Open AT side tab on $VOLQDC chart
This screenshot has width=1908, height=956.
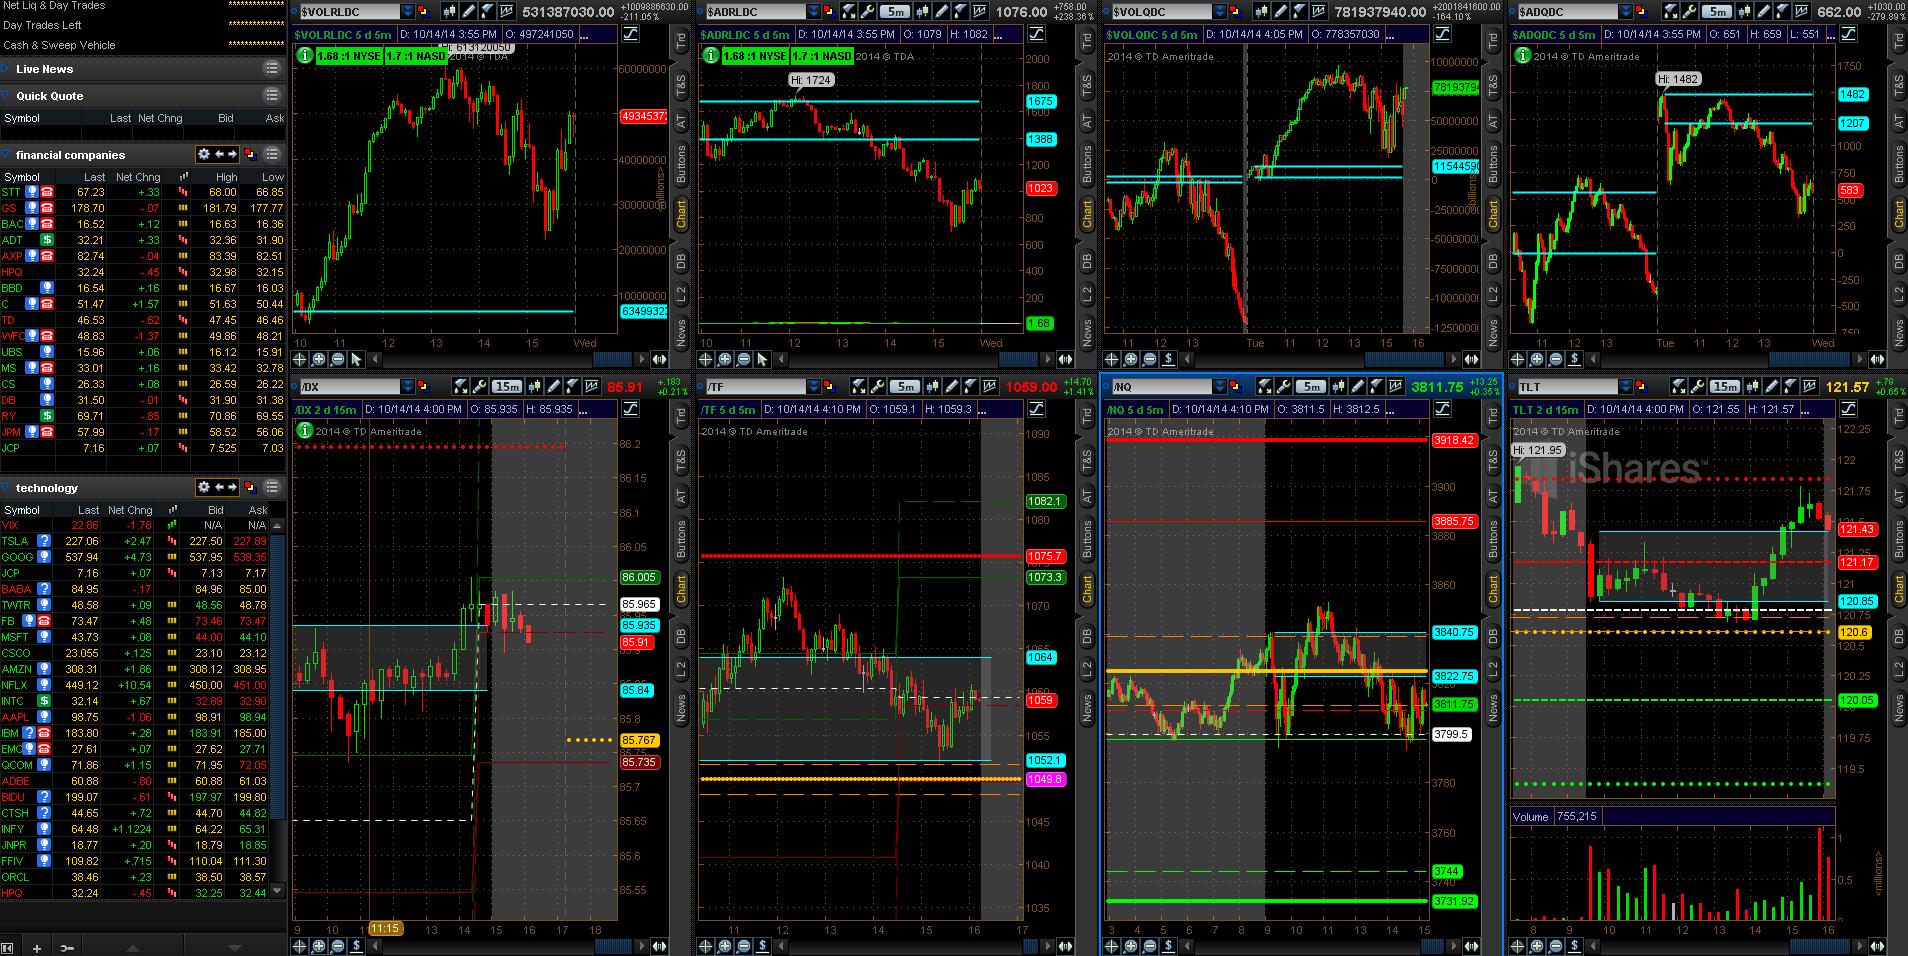(1493, 122)
